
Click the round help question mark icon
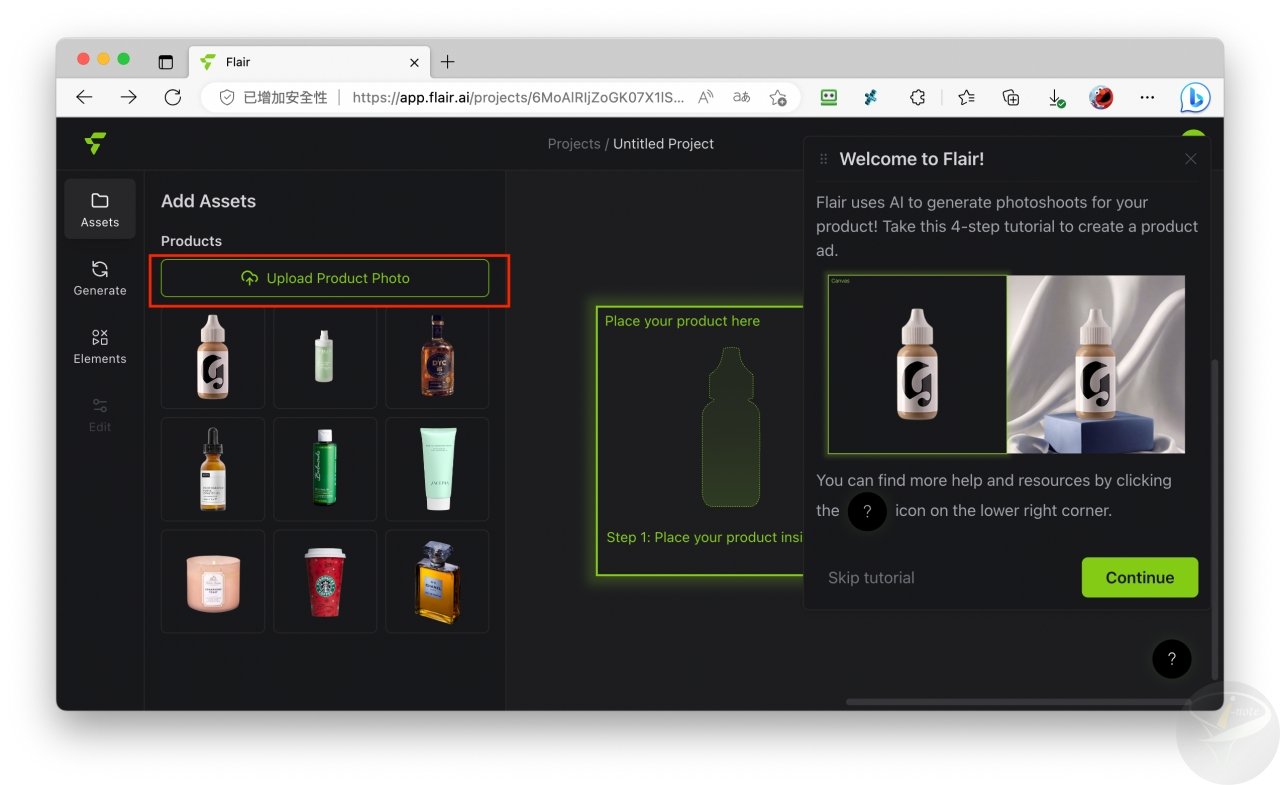tap(1171, 659)
